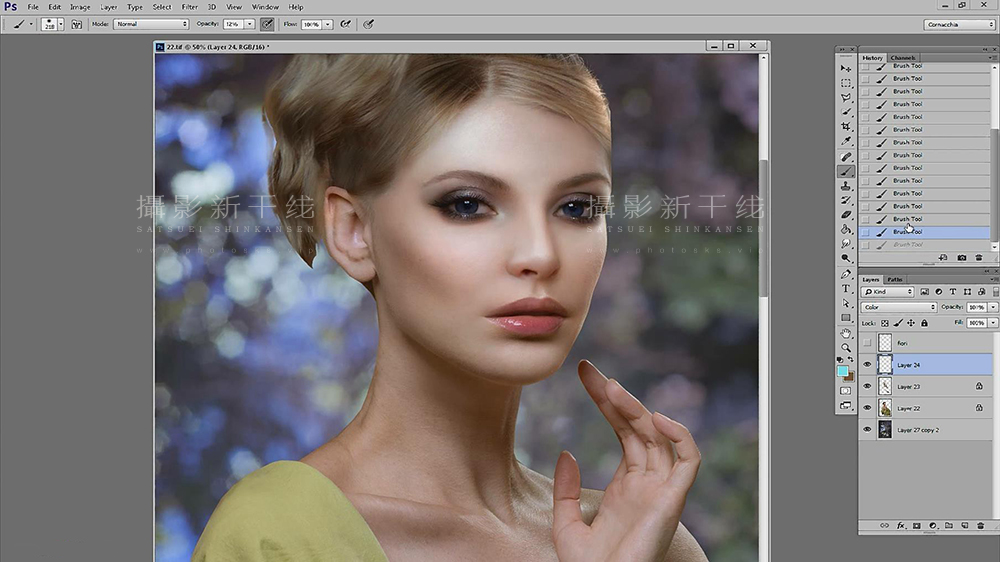Image resolution: width=1000 pixels, height=562 pixels.
Task: Select the Clone Stamp tool
Action: 846,186
